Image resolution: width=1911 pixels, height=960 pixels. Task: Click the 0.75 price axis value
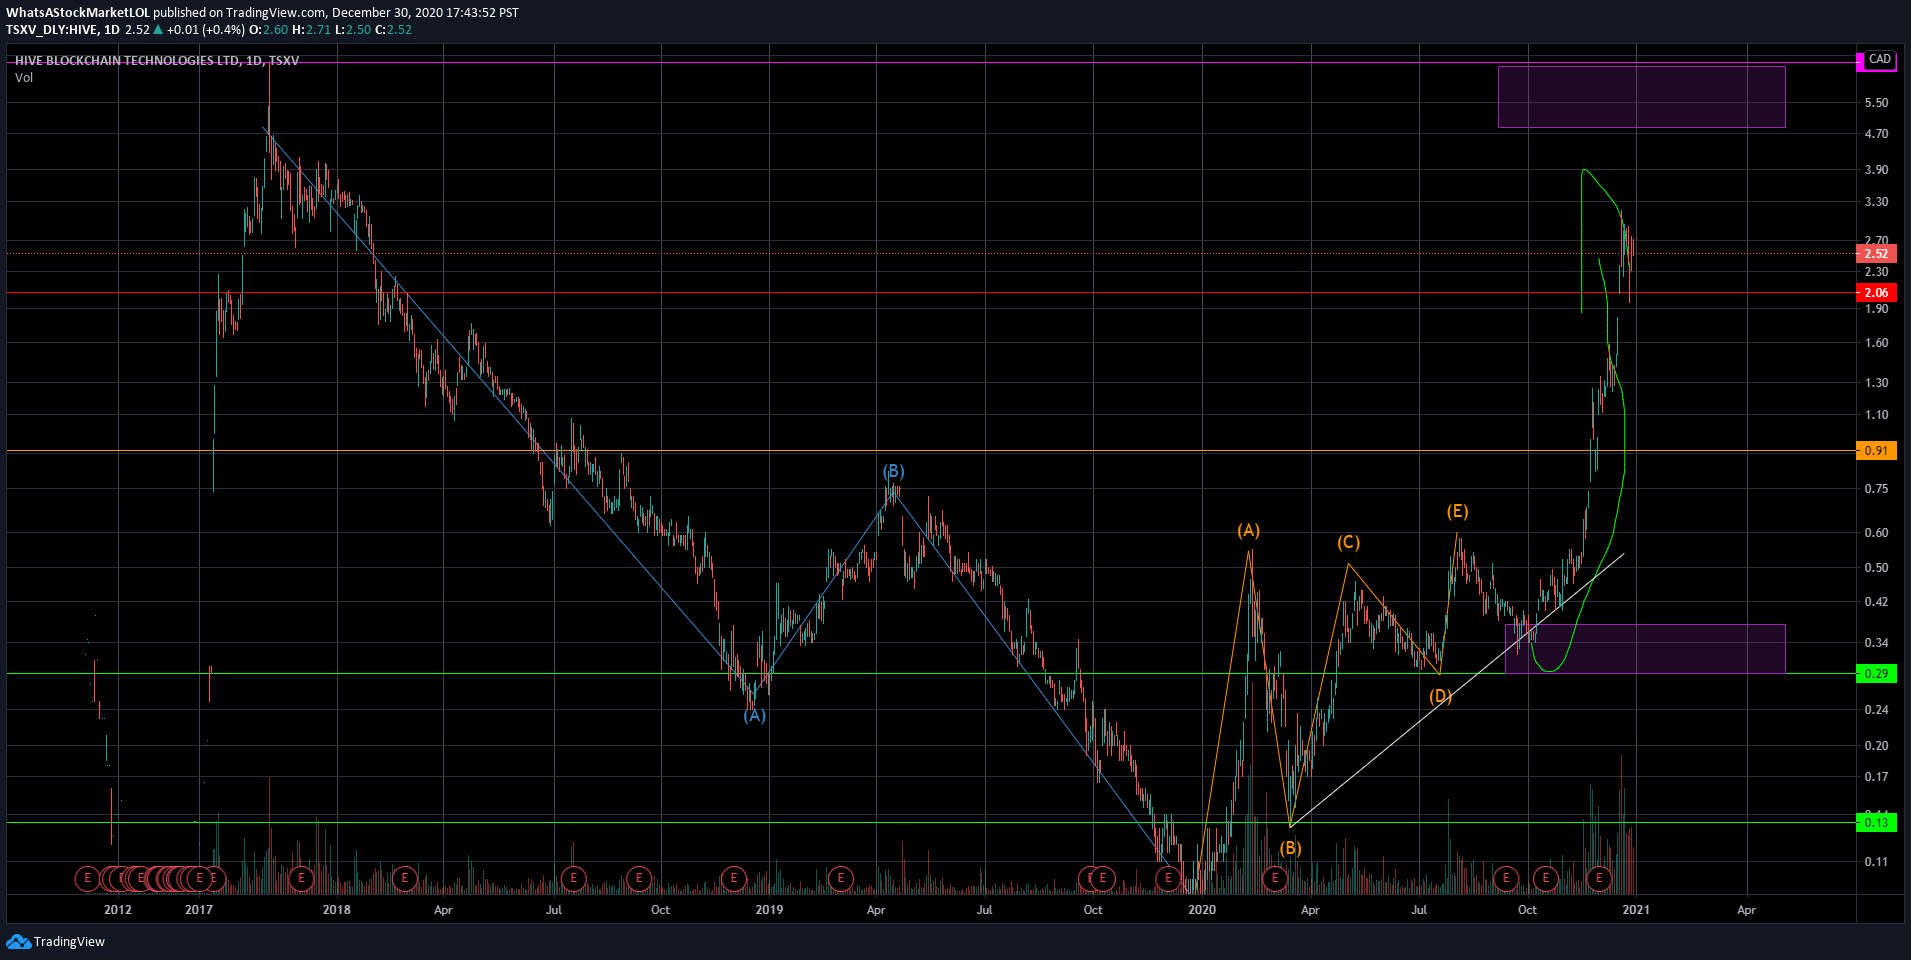1876,489
